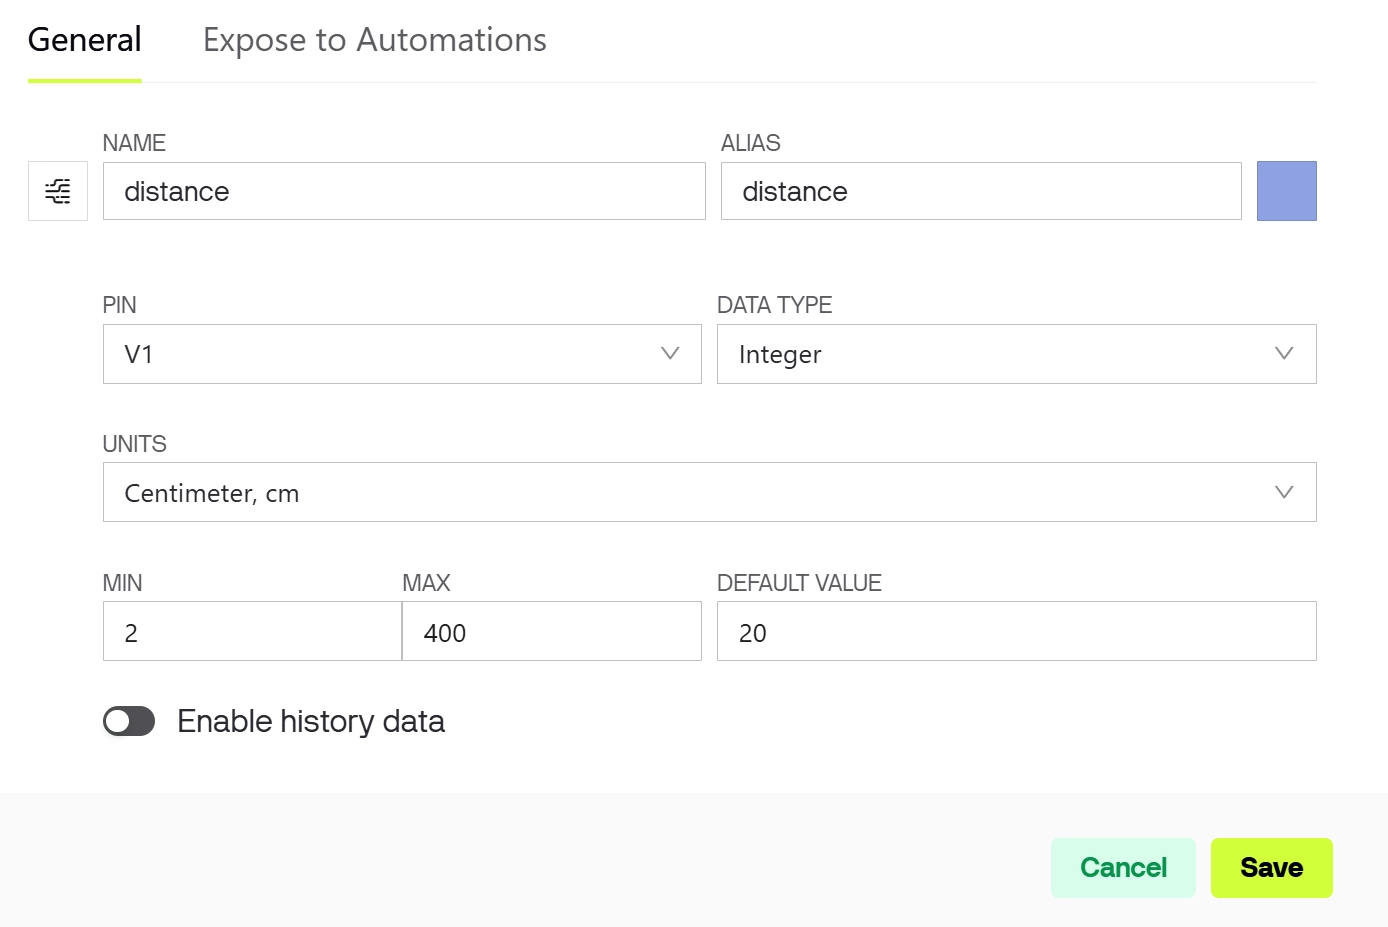Click the Enable history data label
The height and width of the screenshot is (927, 1388).
pos(311,721)
